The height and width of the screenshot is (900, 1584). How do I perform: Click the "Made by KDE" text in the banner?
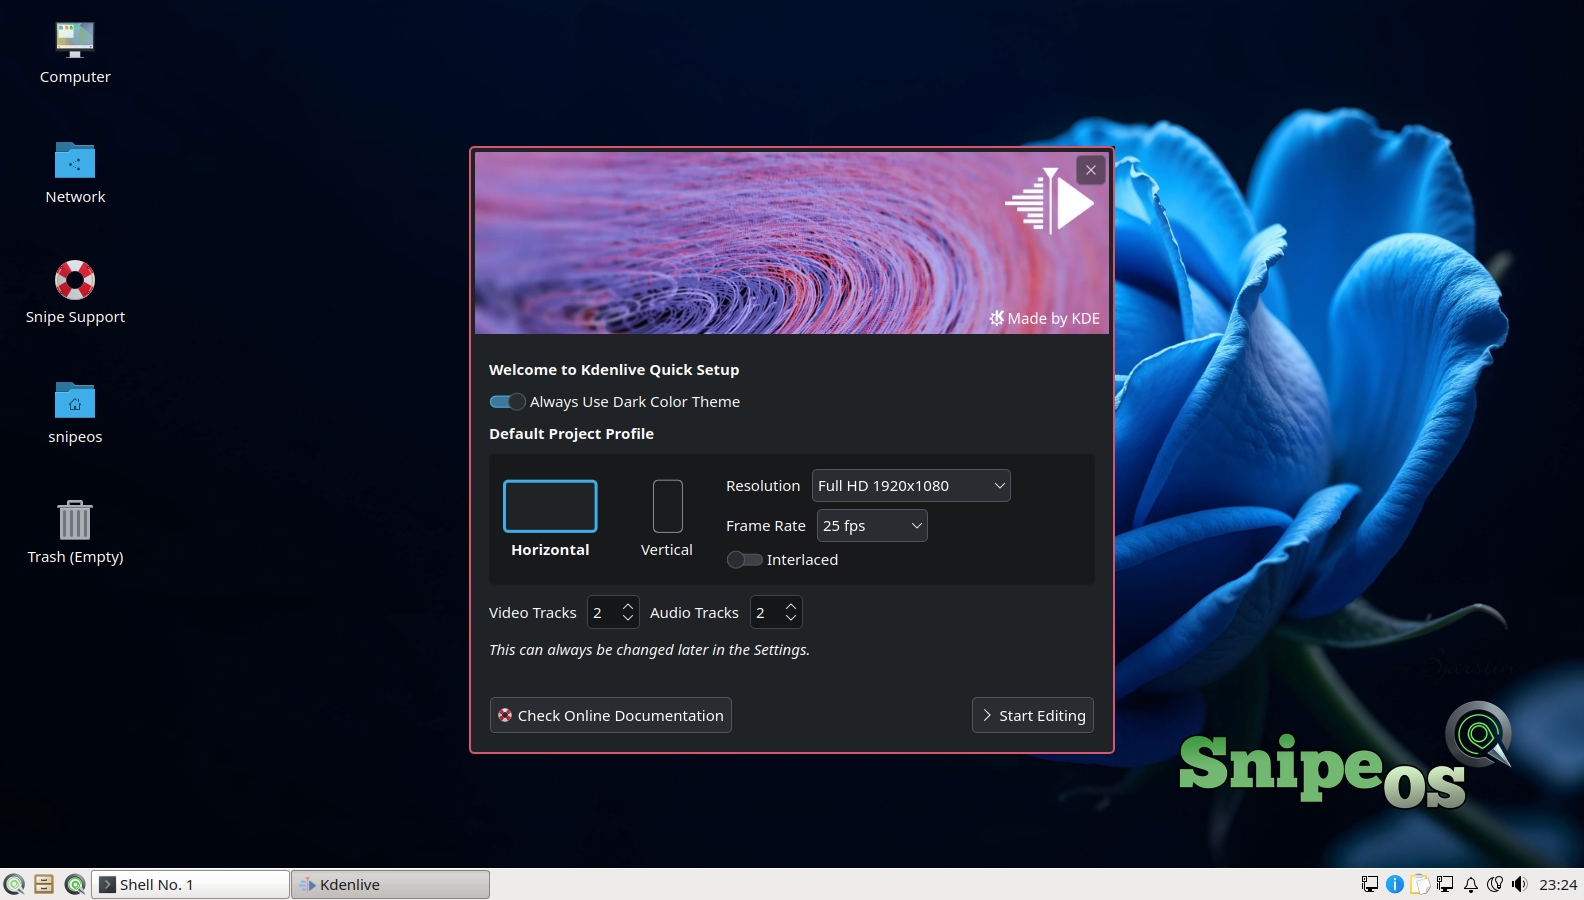tap(1054, 319)
